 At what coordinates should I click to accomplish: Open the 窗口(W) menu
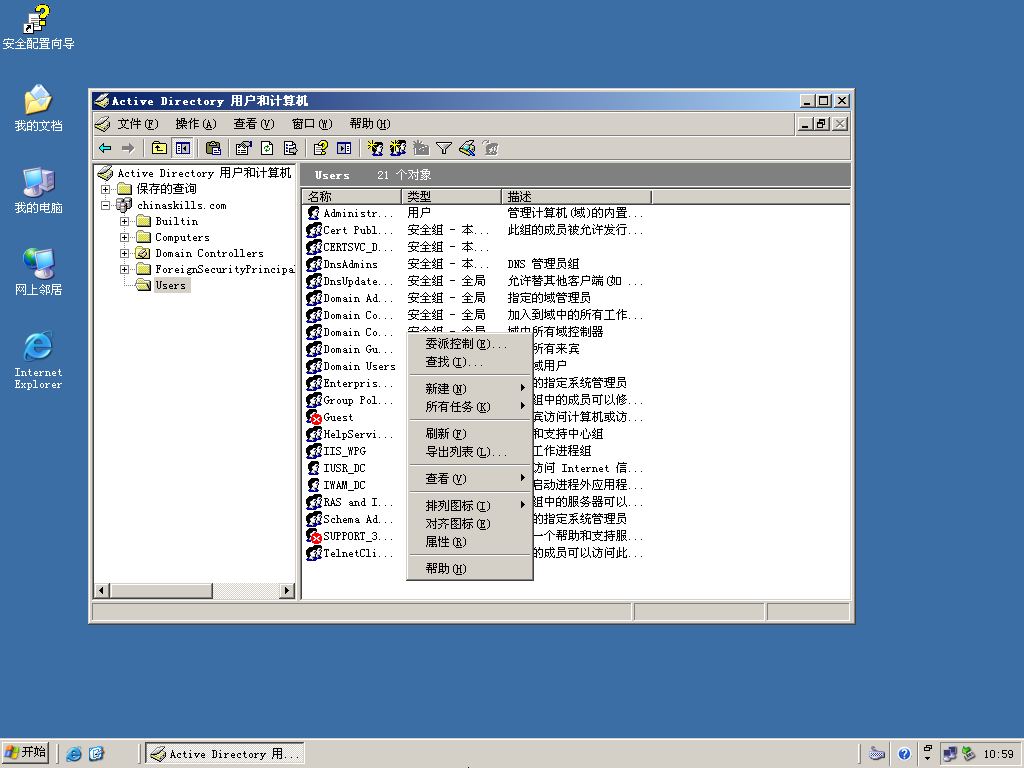coord(312,123)
